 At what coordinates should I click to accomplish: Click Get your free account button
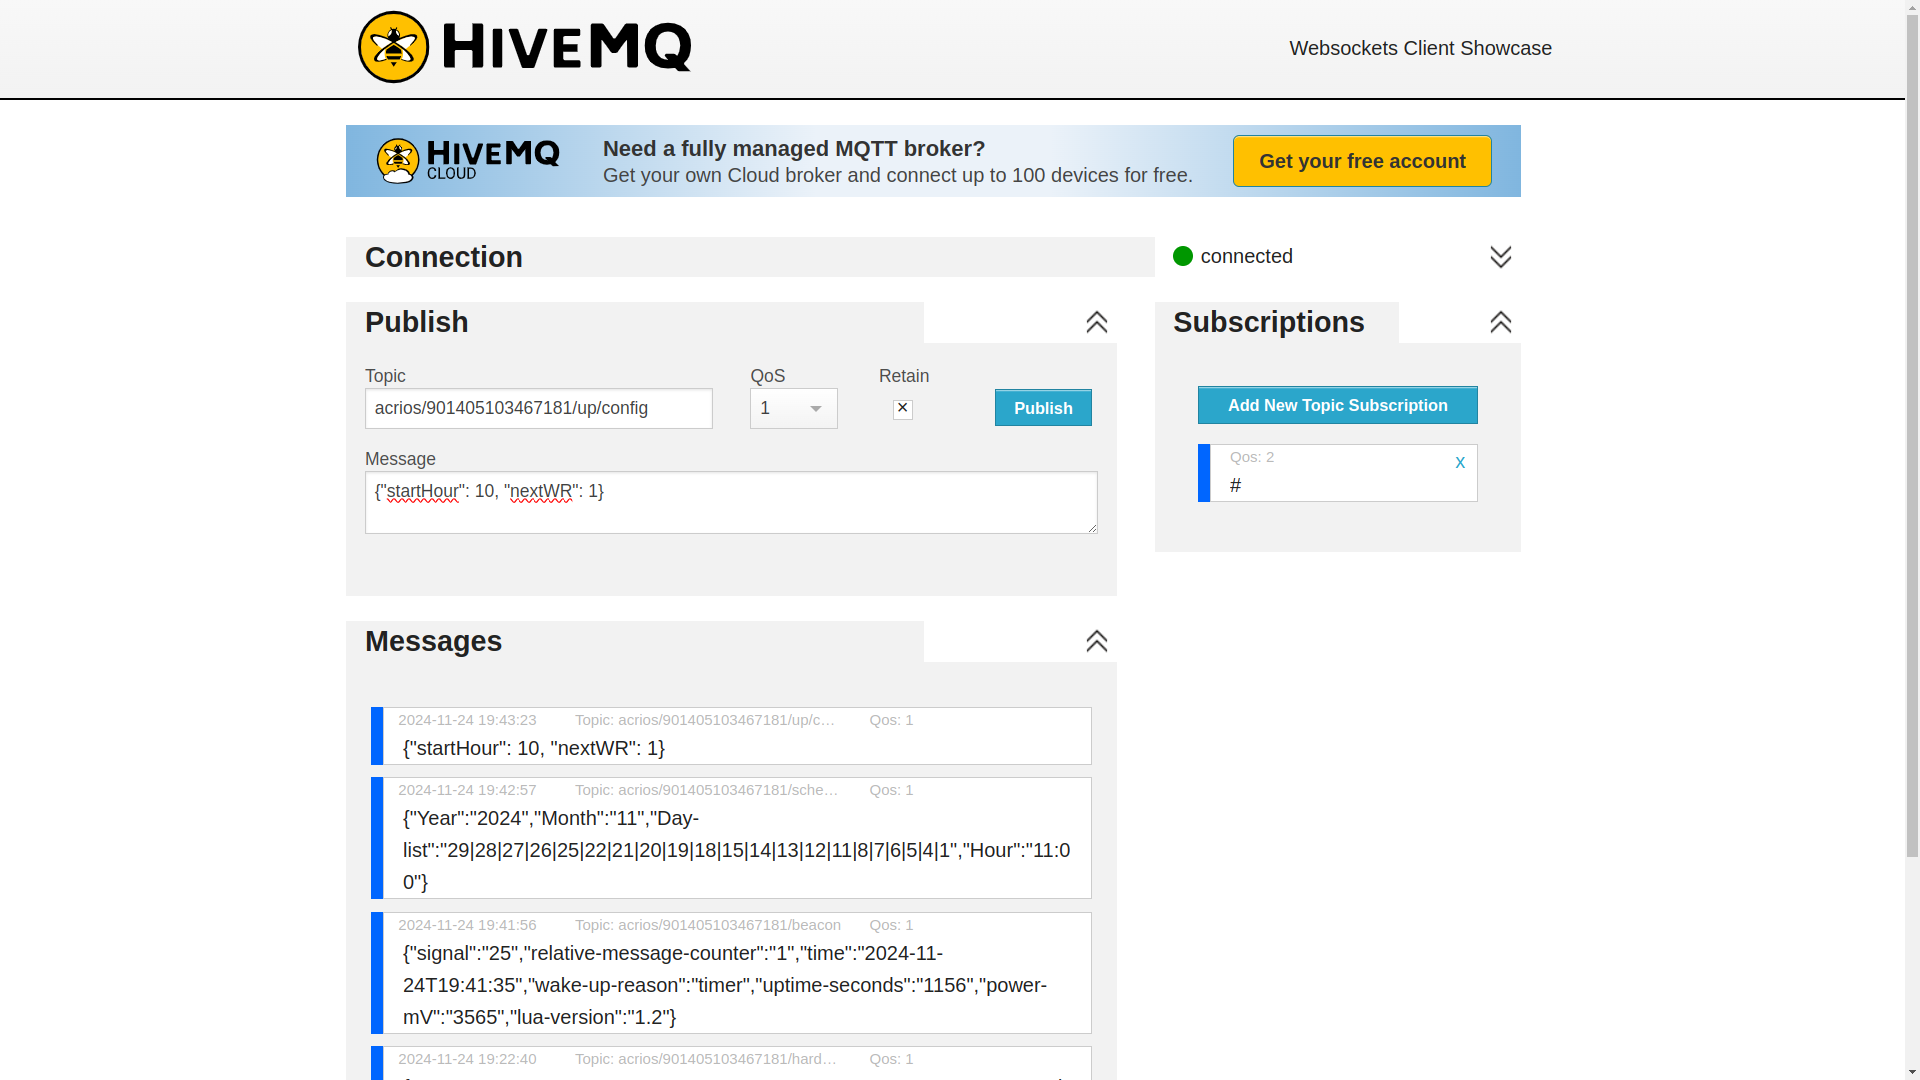click(x=1362, y=161)
